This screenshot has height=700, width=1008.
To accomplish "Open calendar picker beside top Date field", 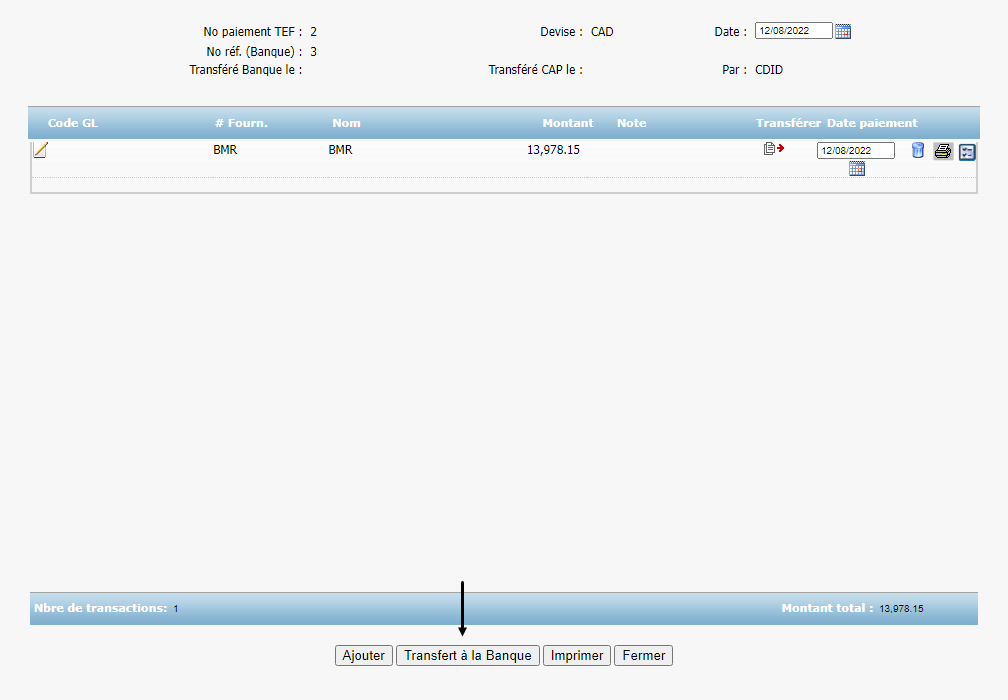I will 843,31.
